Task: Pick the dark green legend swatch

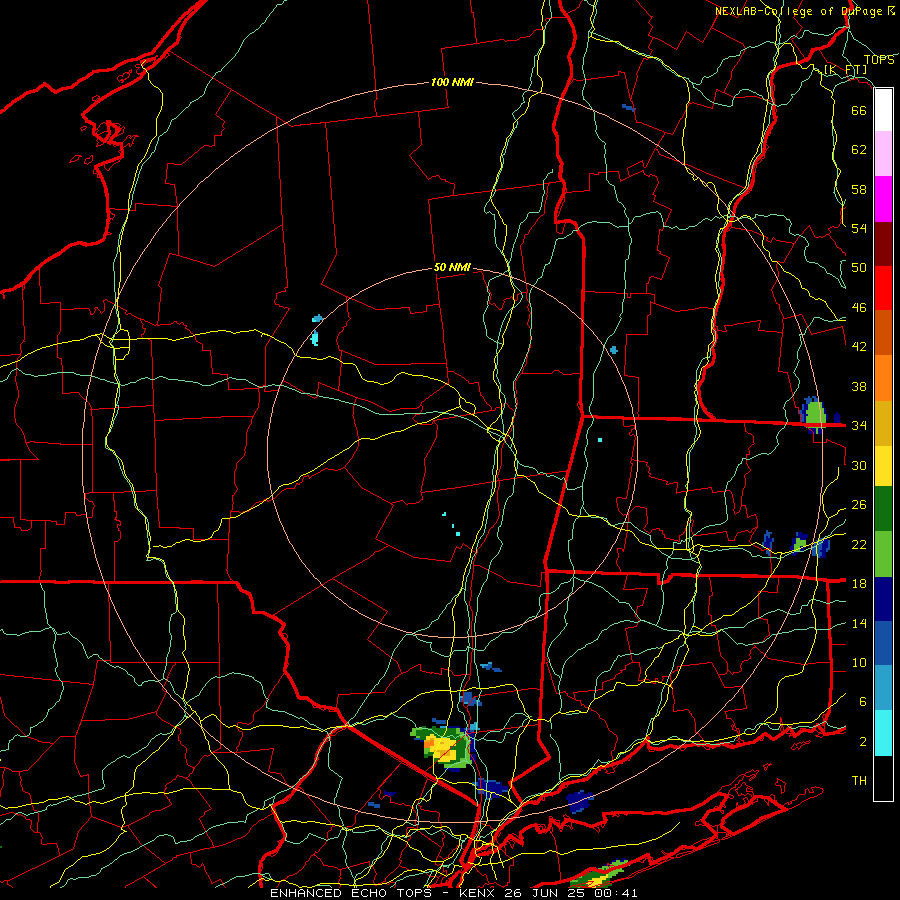Action: 883,509
